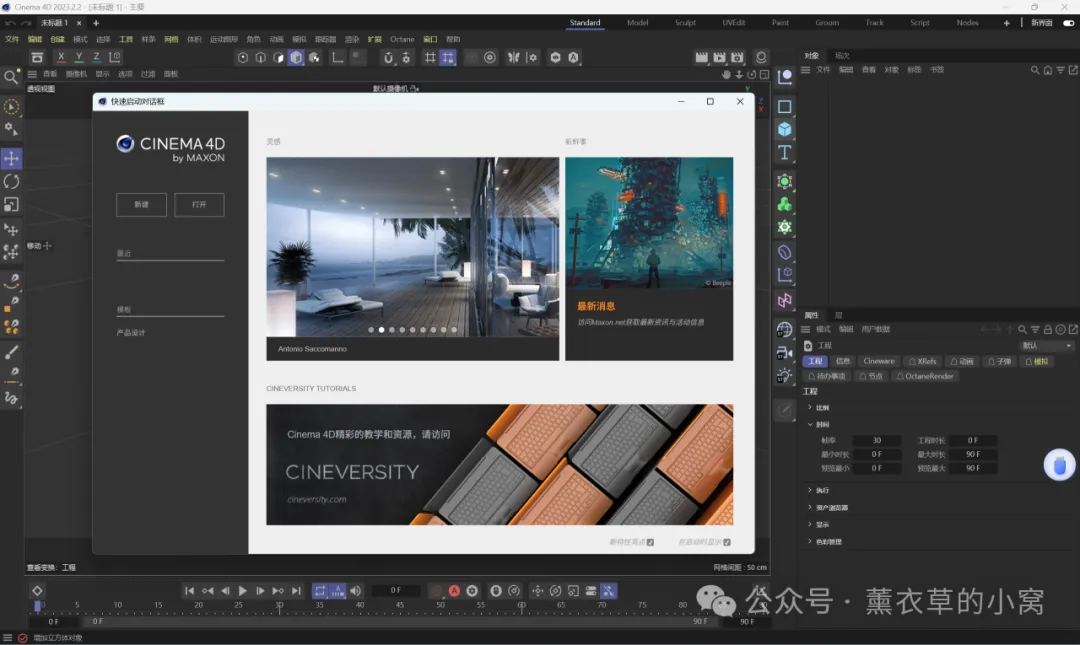Go to end of animation
Viewport: 1080px width, 645px height.
[x=296, y=591]
